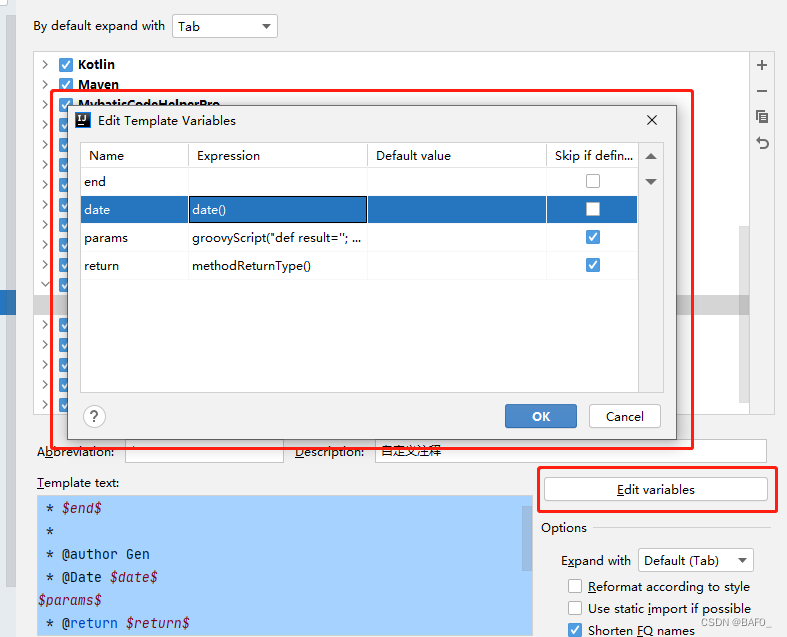787x637 pixels.
Task: Select the date variable name cell
Action: coord(135,209)
